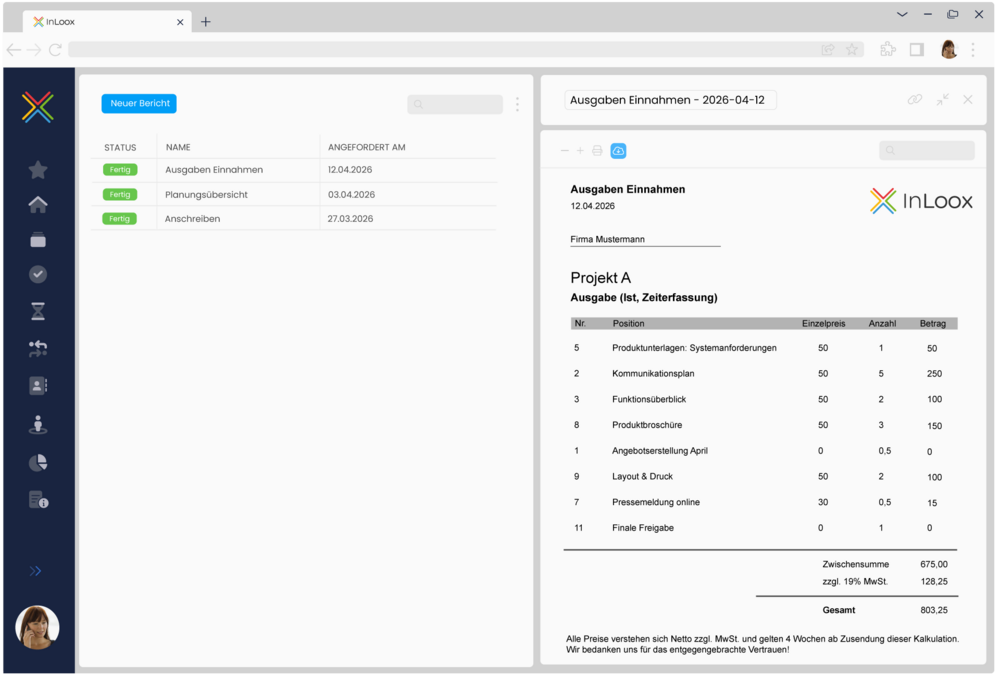Open Time Tracking with the hourglass icon
The image size is (1000, 677).
37,311
